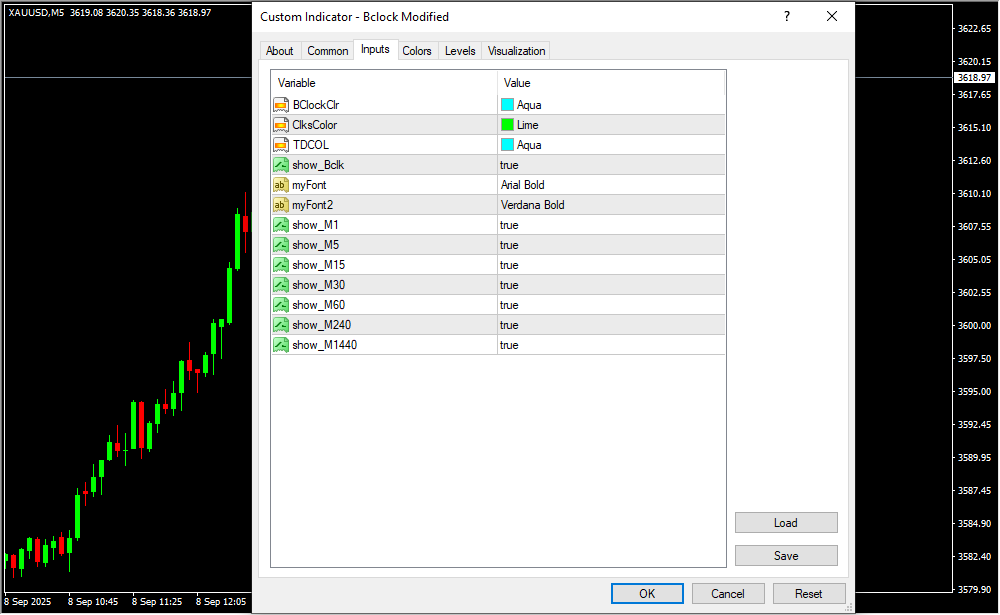
Task: Click the BClockClr color variable icon
Action: (x=281, y=105)
